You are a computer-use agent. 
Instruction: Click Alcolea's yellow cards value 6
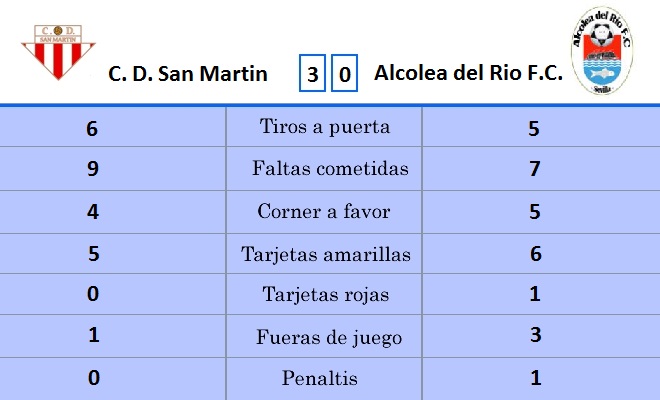(535, 254)
